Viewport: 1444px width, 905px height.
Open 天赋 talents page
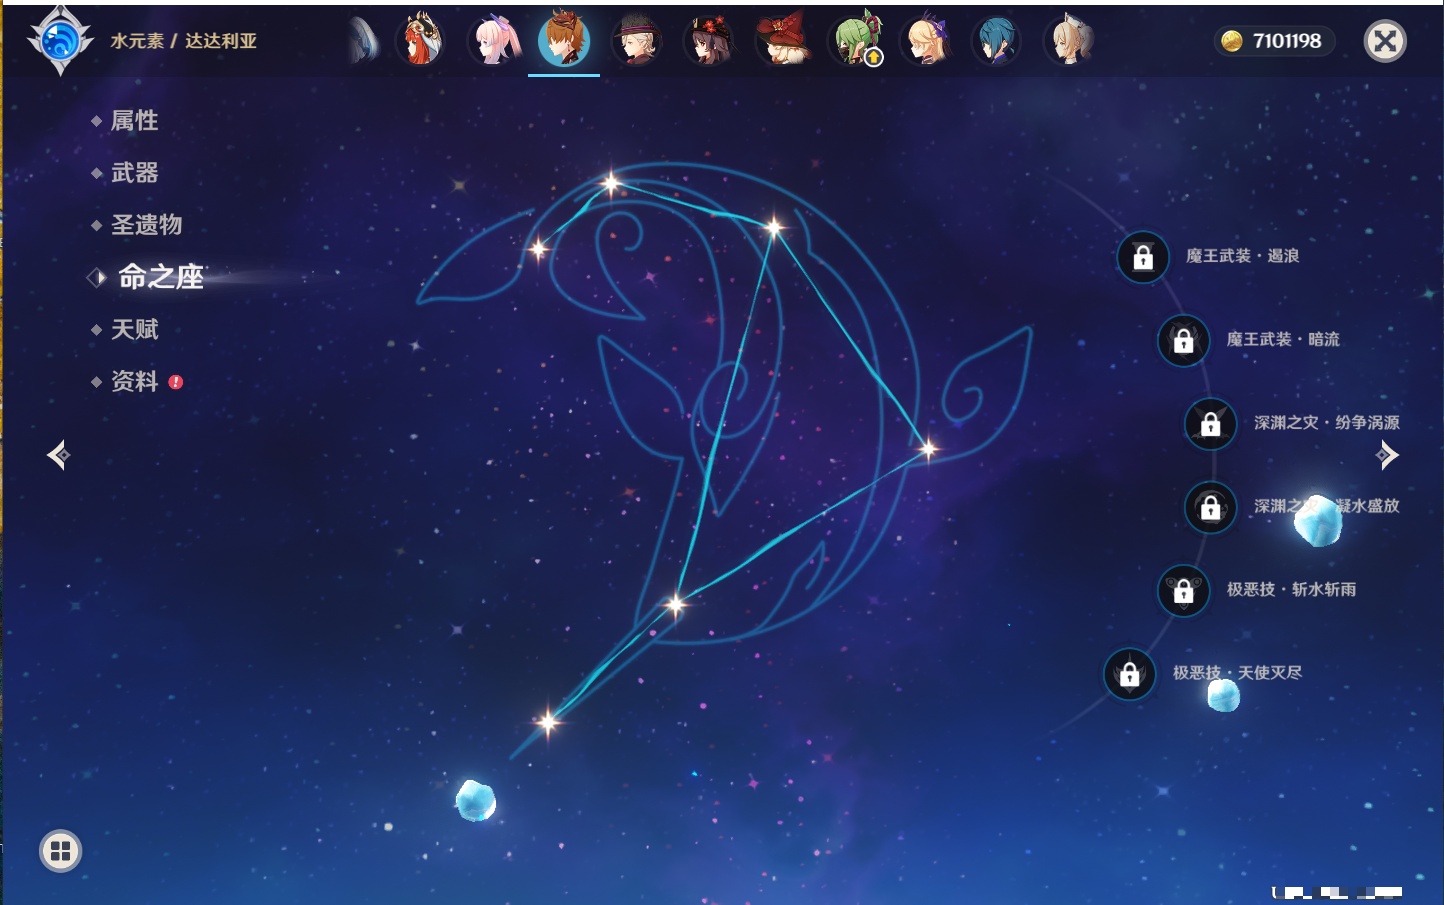click(134, 329)
